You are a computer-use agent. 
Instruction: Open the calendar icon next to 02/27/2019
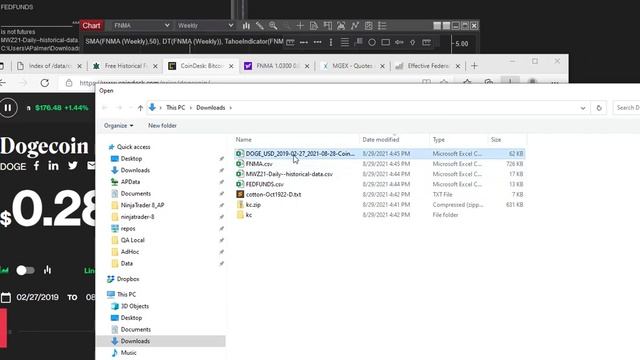tap(6, 297)
